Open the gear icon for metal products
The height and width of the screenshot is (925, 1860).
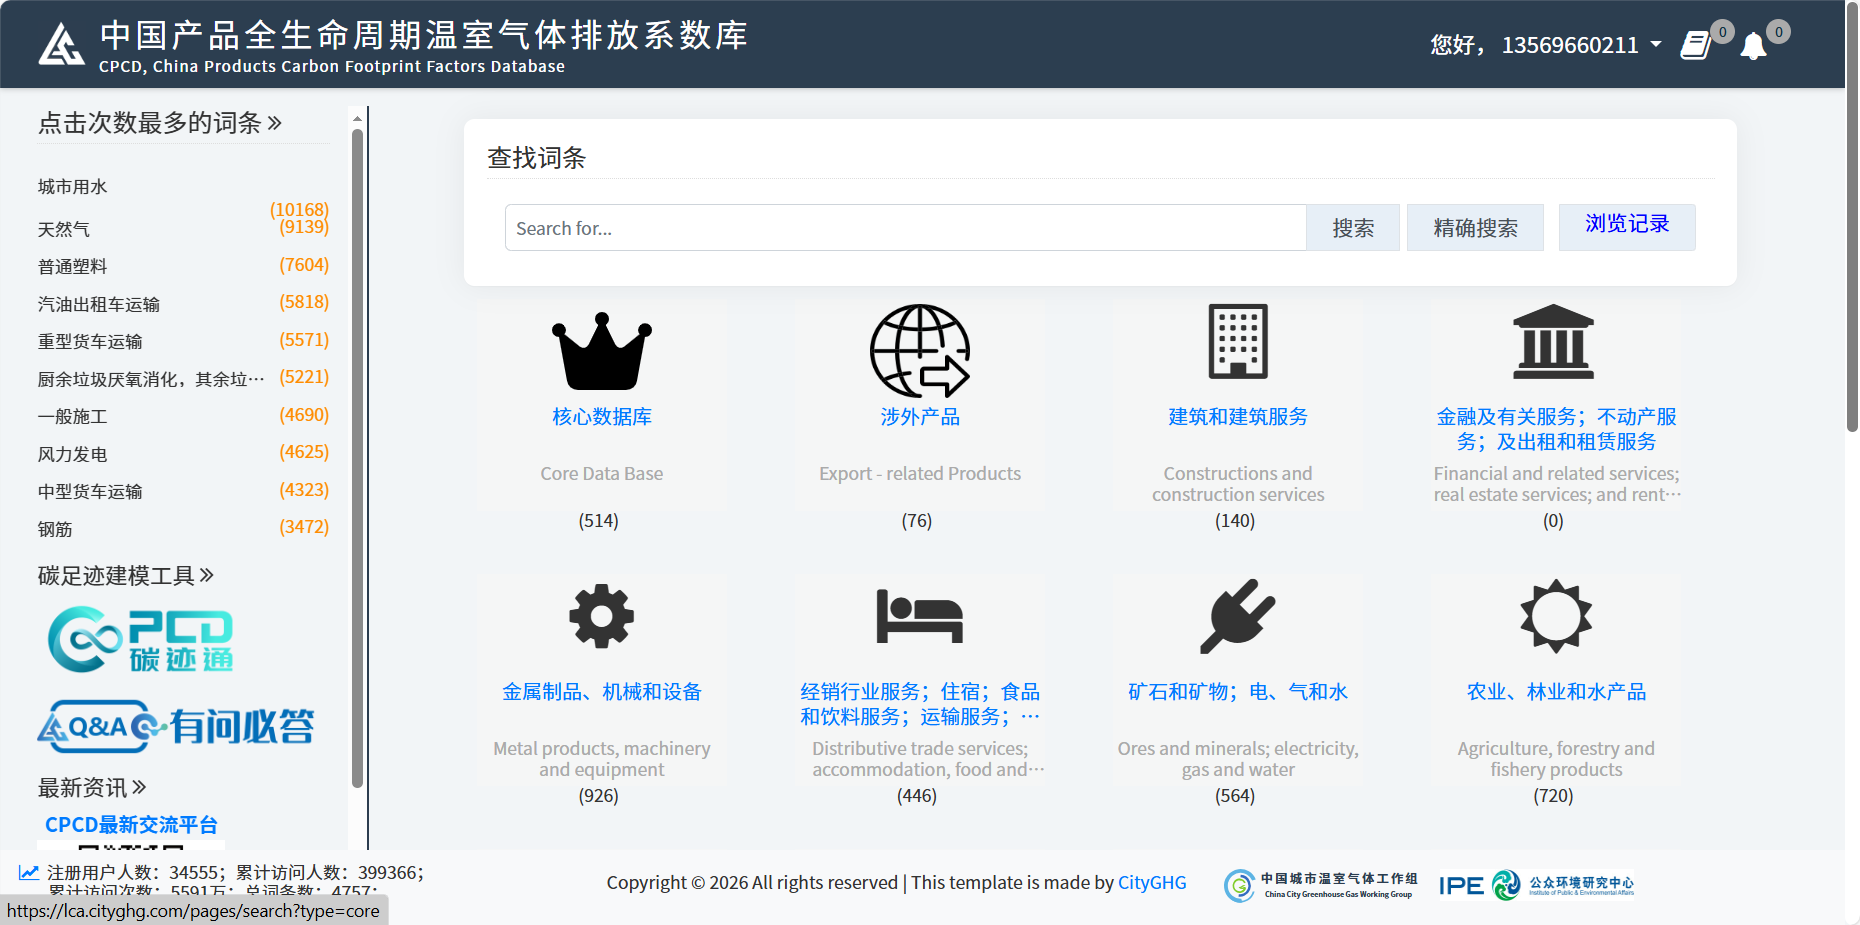click(601, 616)
